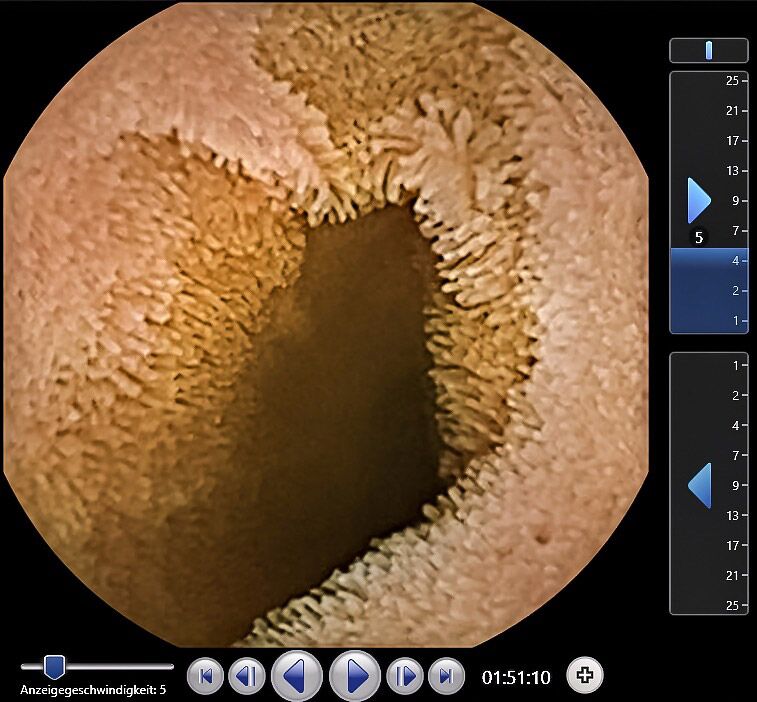Set forward speed to 13
Viewport: 757px width, 702px height.
click(732, 171)
